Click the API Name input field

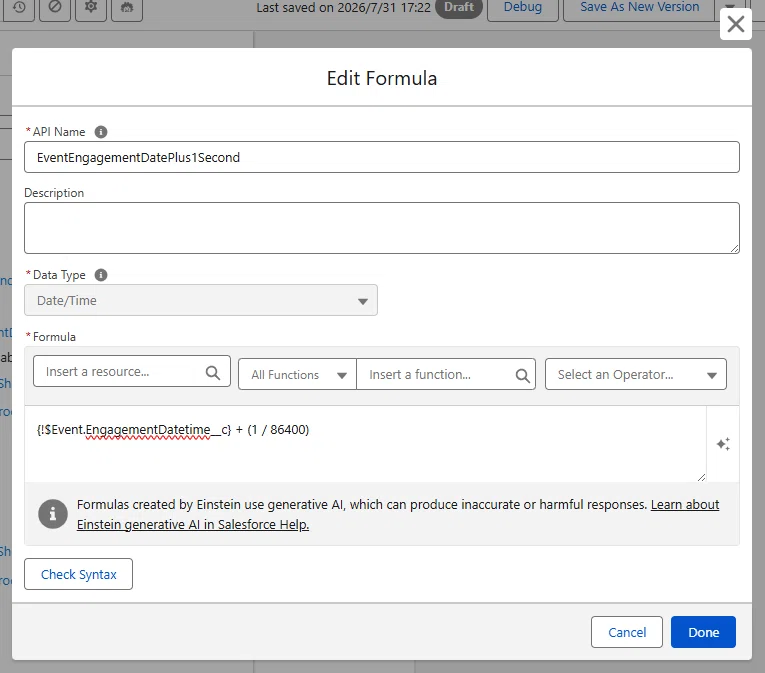[x=382, y=157]
